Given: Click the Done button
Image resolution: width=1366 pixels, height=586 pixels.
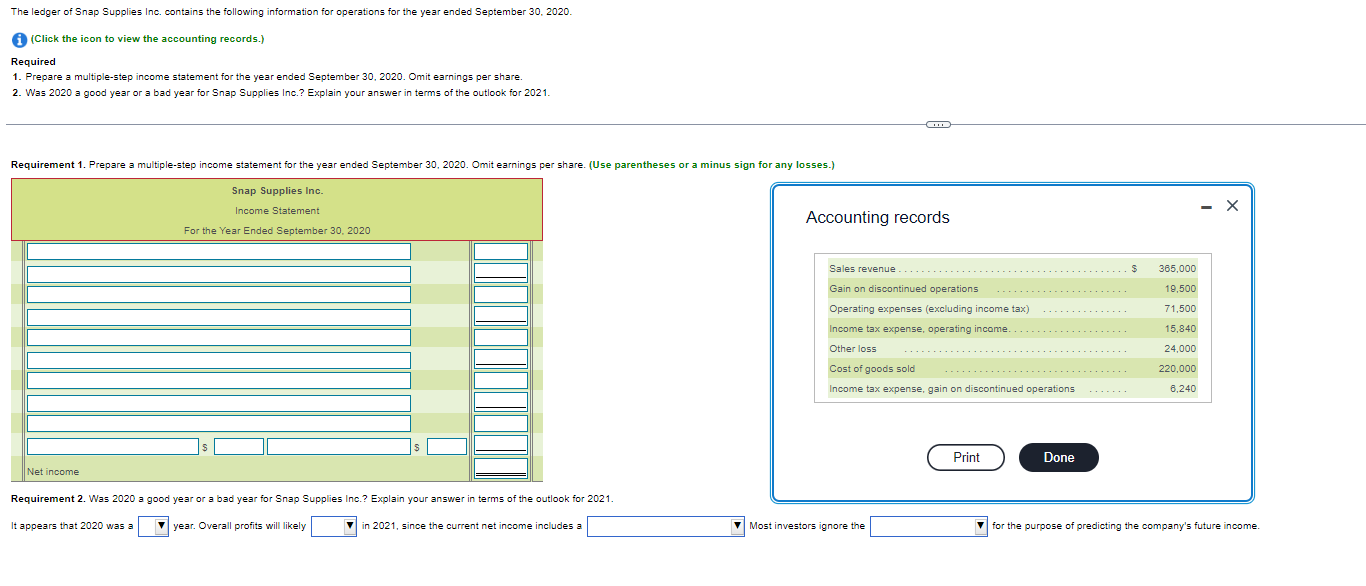Looking at the screenshot, I should point(1058,457).
